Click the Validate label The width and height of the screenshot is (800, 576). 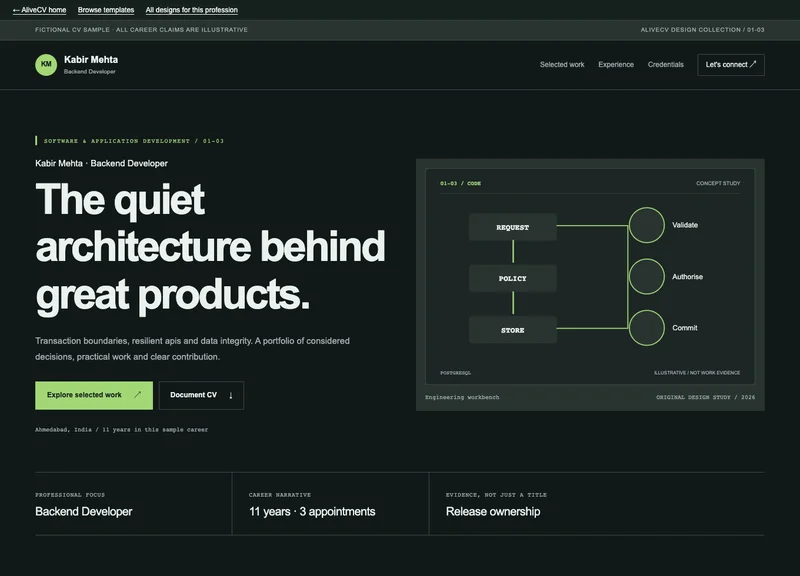pos(685,225)
